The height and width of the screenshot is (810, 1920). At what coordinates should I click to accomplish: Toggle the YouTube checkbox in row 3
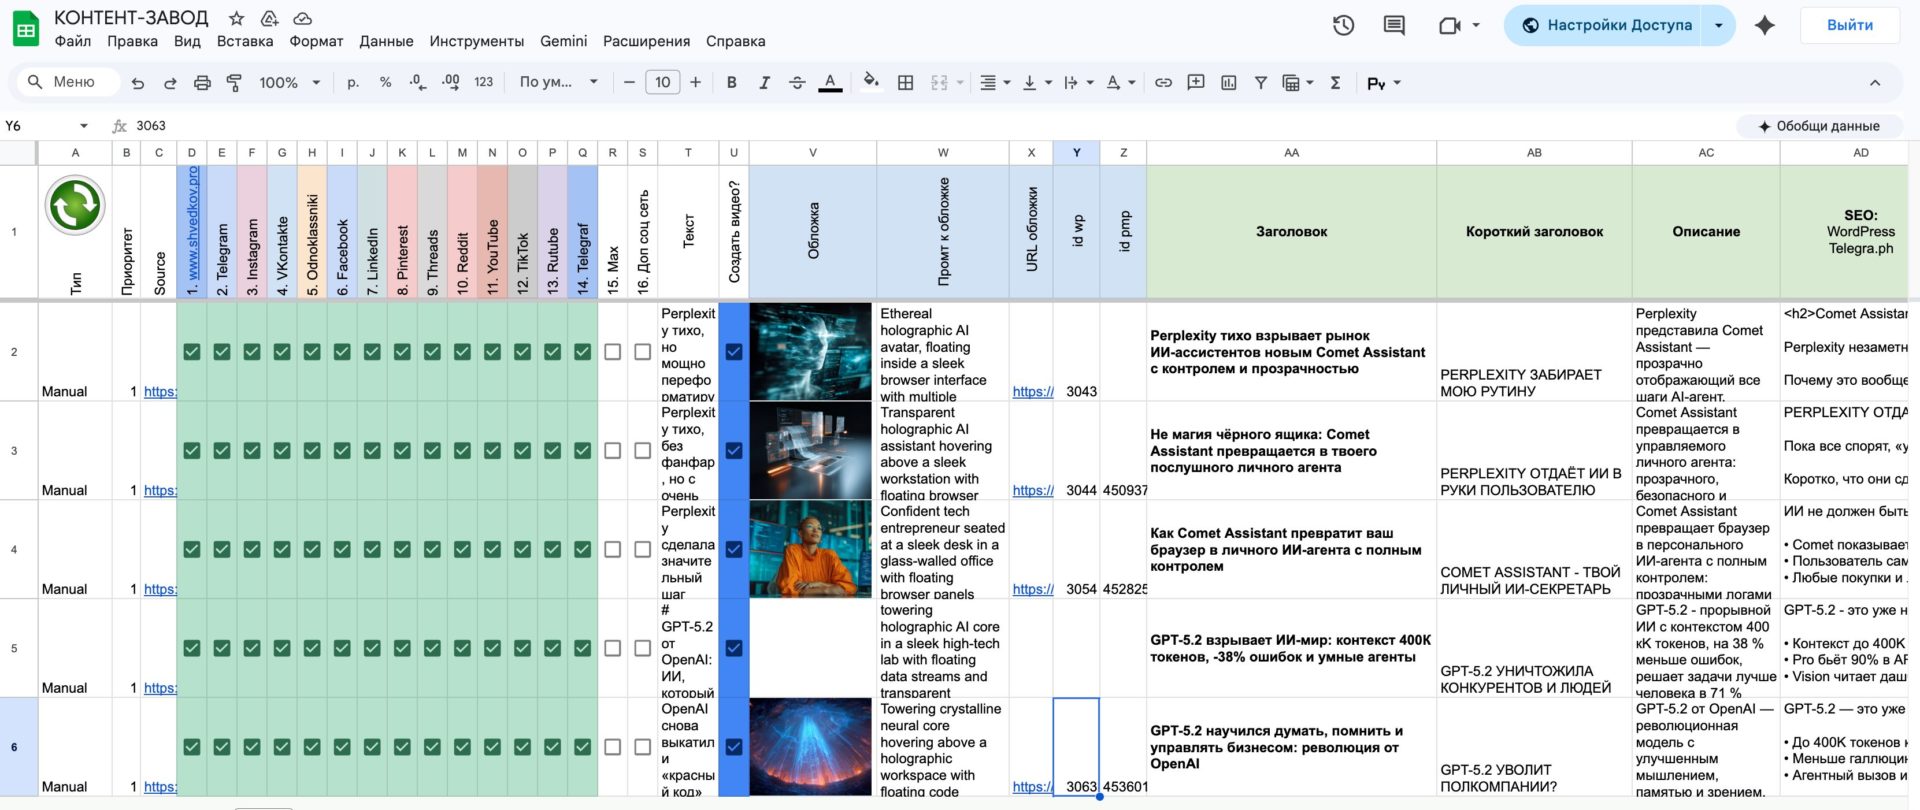pos(492,451)
